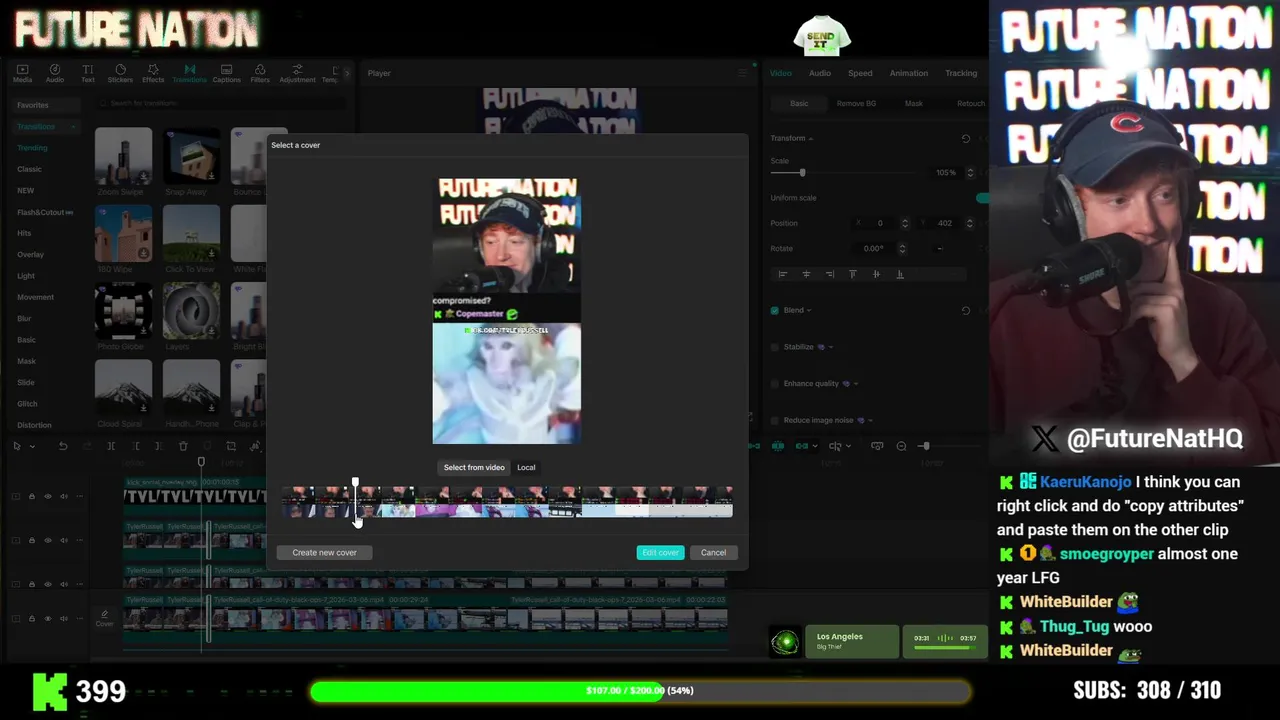
Task: Select the Glitch transitions category
Action: 27,403
